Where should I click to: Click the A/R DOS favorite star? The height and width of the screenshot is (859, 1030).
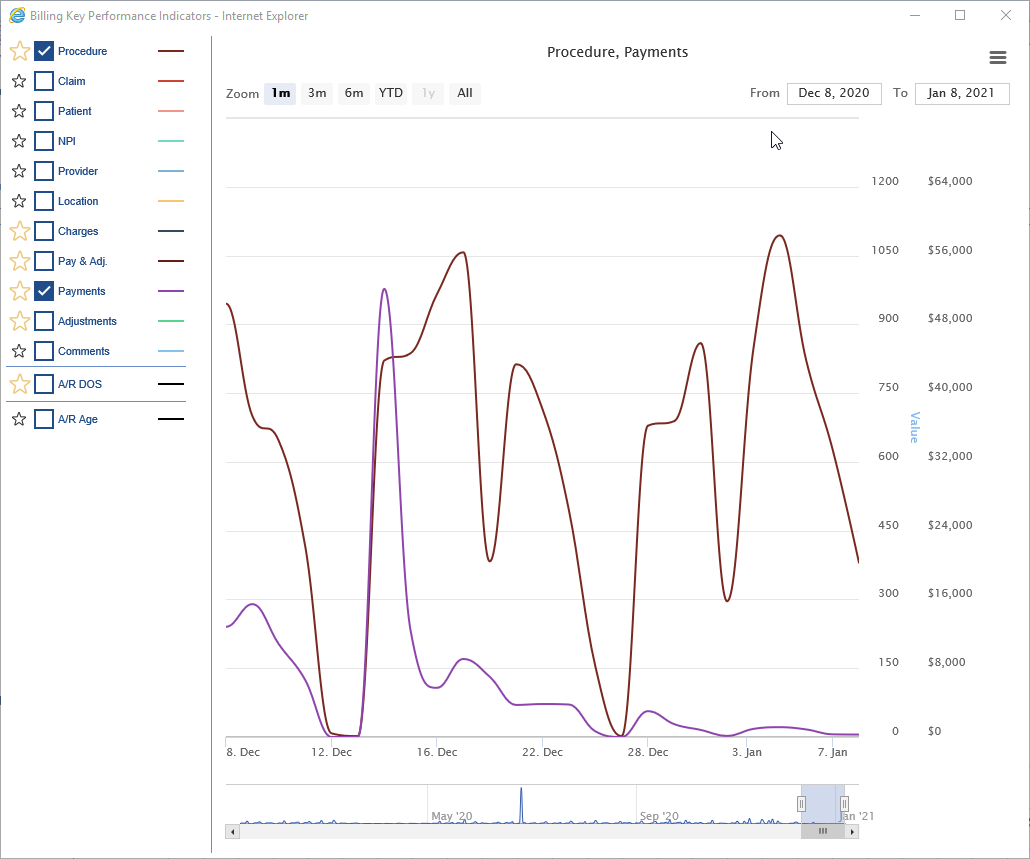[x=20, y=384]
